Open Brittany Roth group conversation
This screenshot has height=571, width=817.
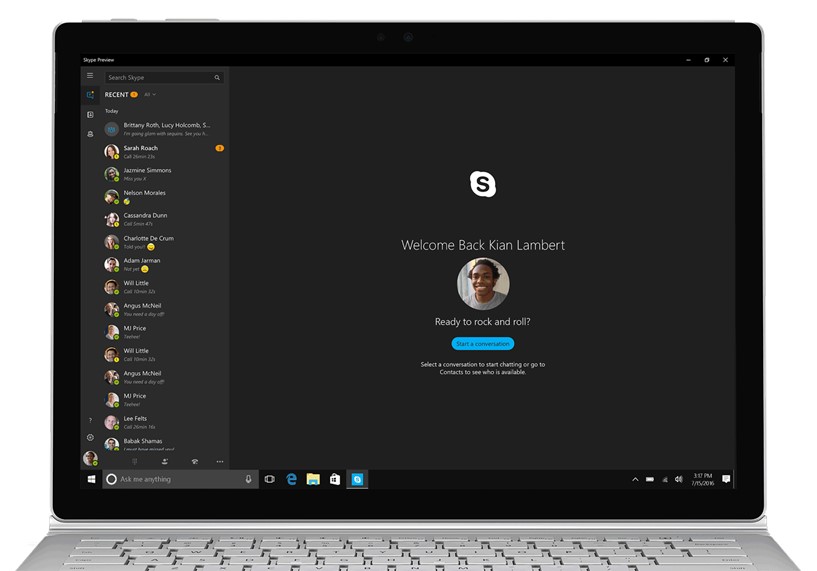coord(164,129)
